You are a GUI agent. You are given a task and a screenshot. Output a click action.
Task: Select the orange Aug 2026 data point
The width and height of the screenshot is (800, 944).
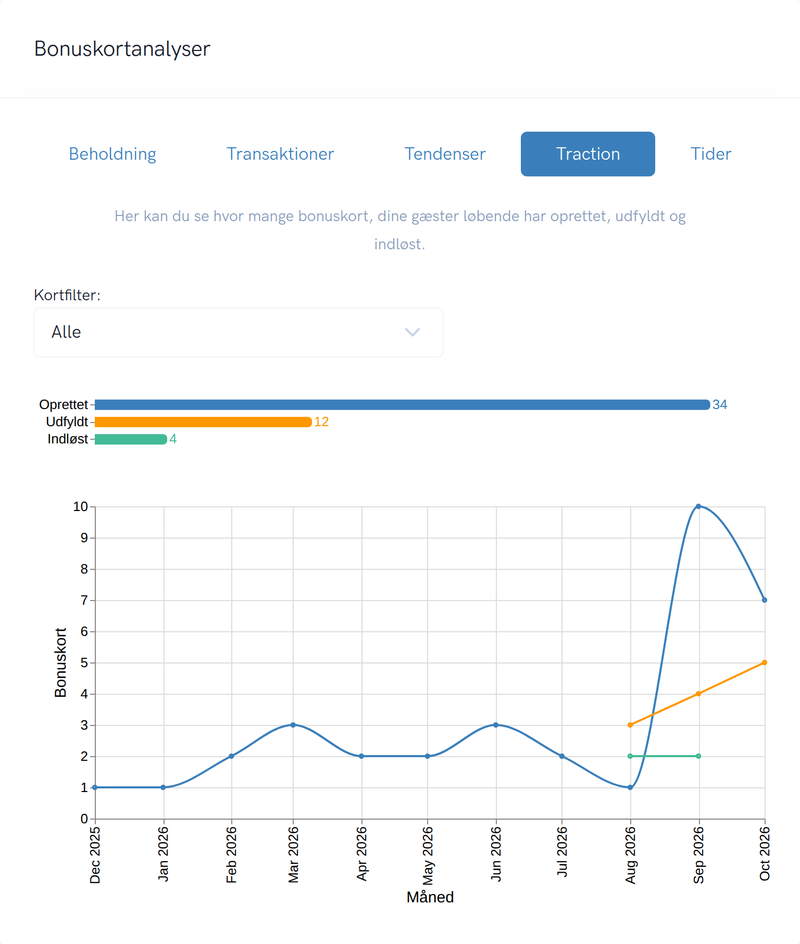coord(630,725)
